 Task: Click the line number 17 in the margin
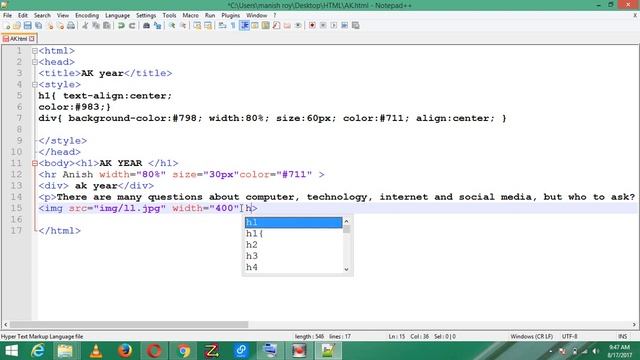pos(16,231)
